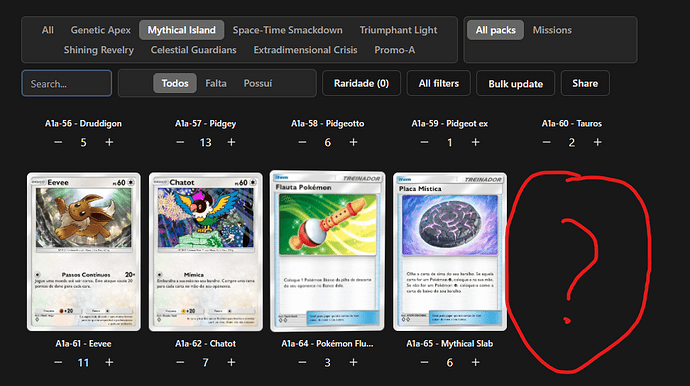690x386 pixels.
Task: Switch to Celestial Guardians expansion
Action: point(194,50)
